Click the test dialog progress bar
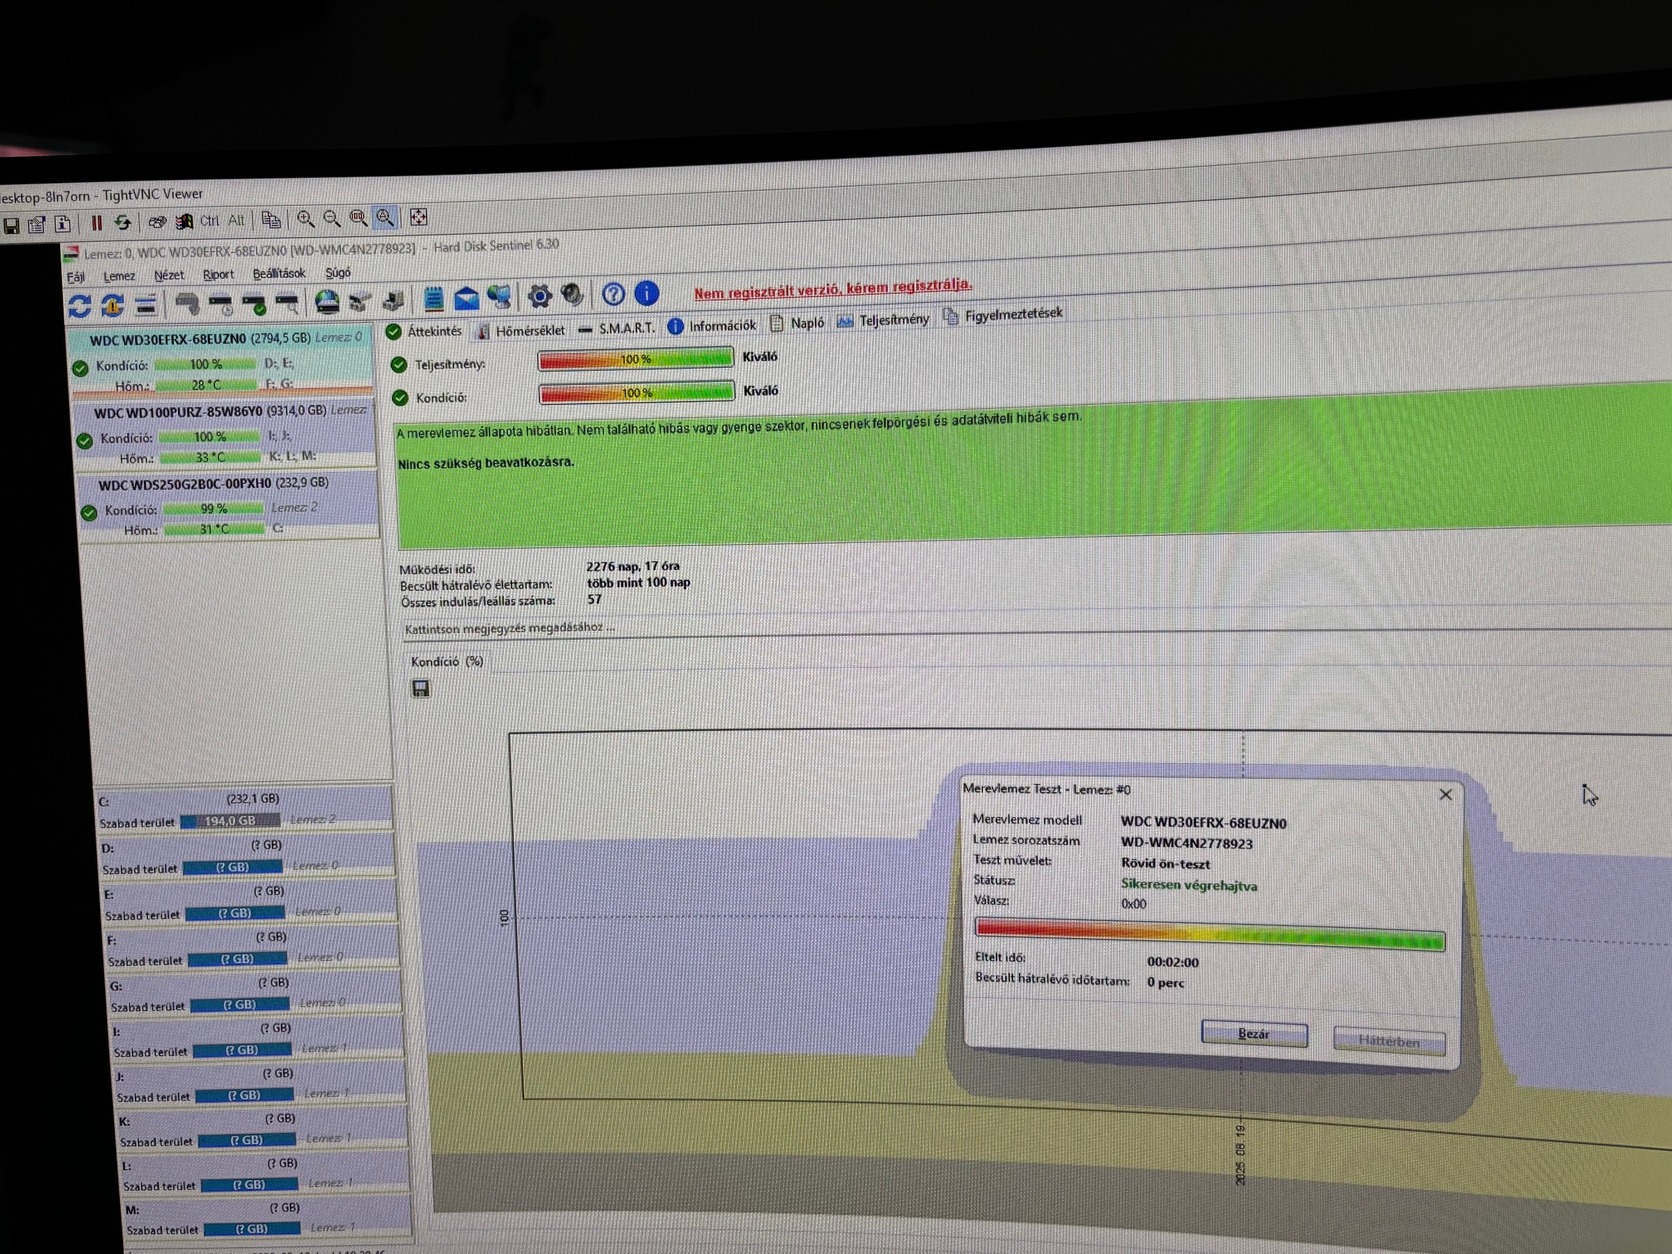The image size is (1672, 1254). [x=1209, y=933]
